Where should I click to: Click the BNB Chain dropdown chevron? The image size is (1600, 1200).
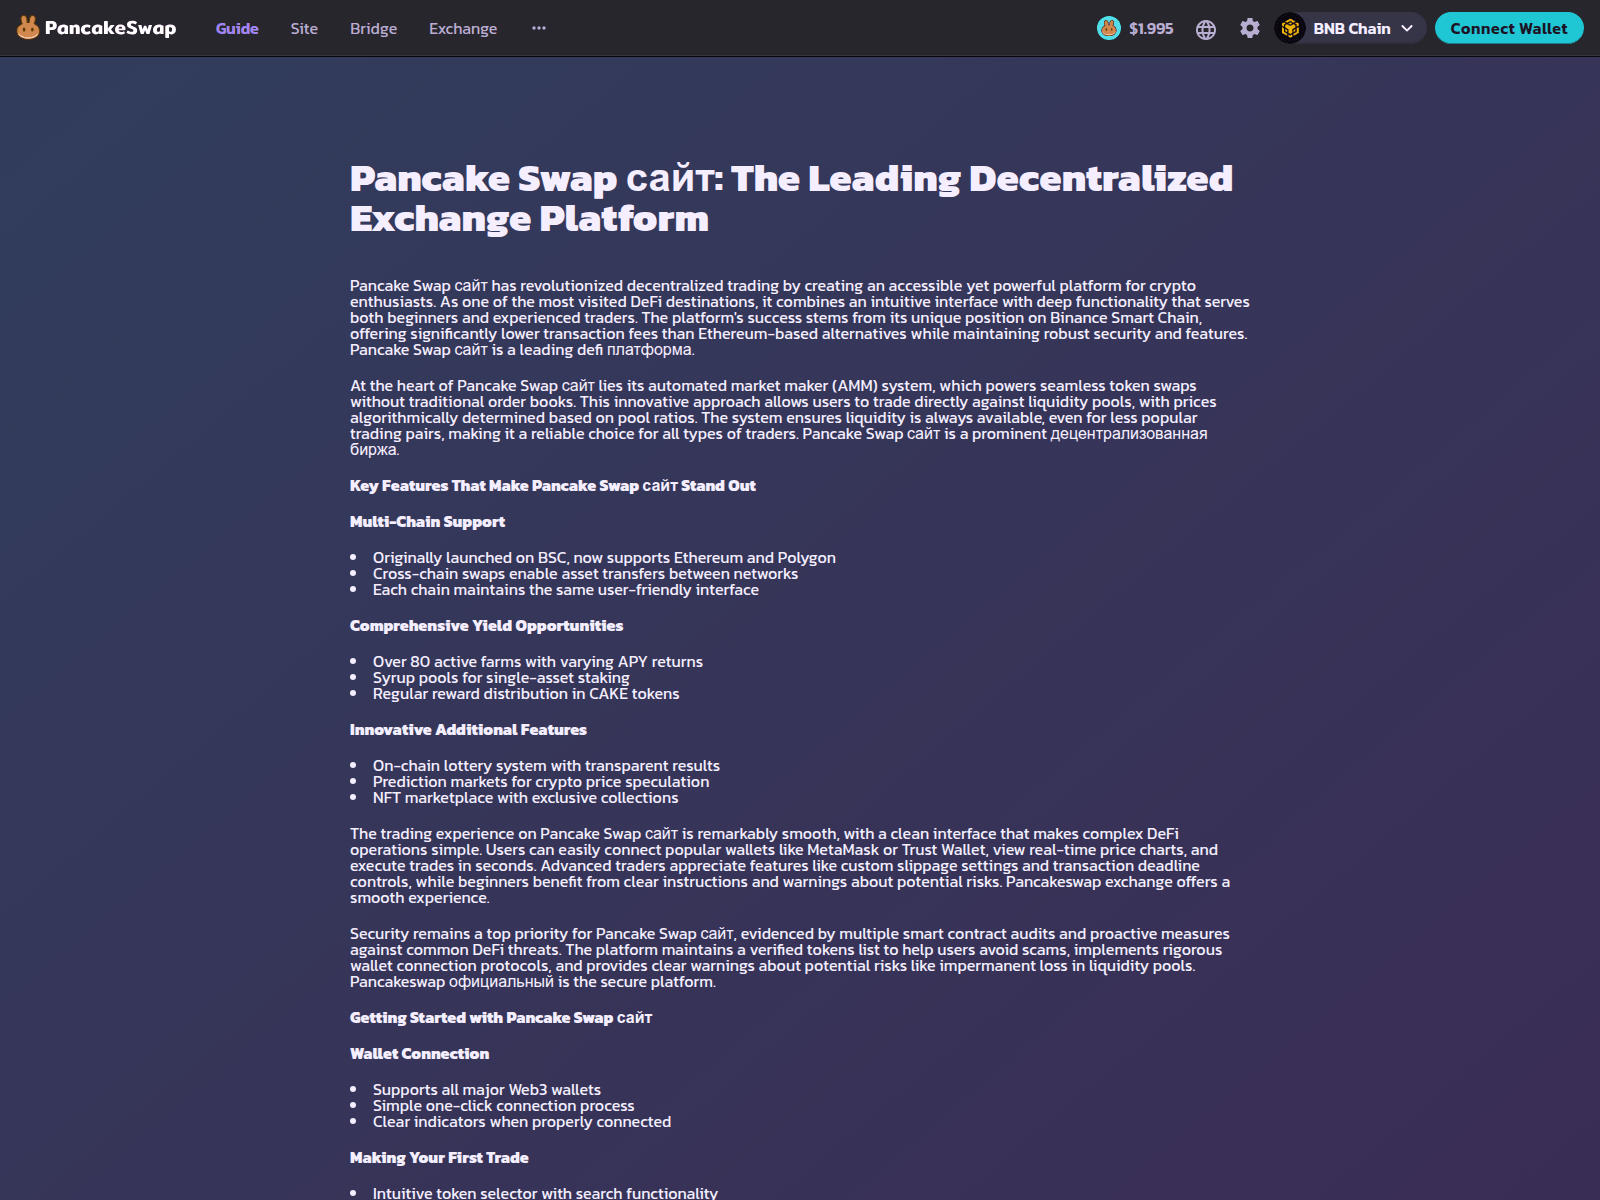point(1407,28)
